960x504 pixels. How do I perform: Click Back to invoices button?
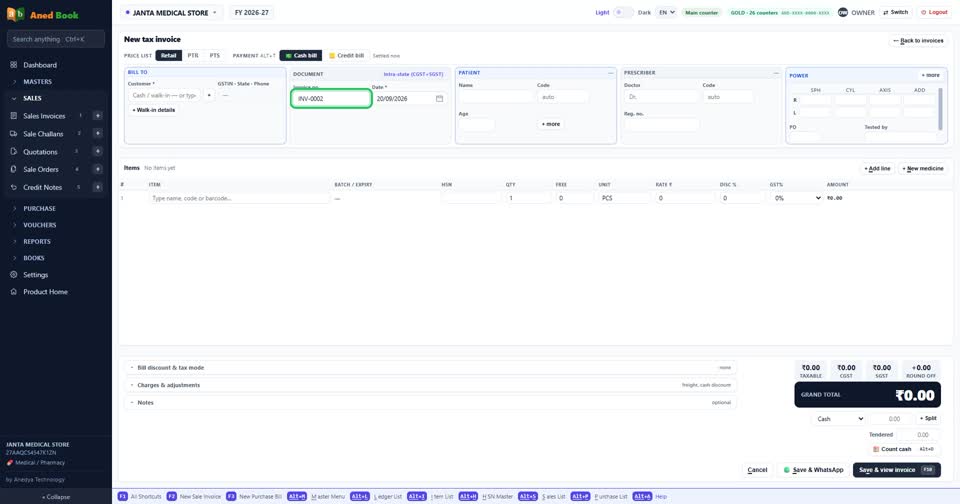918,40
